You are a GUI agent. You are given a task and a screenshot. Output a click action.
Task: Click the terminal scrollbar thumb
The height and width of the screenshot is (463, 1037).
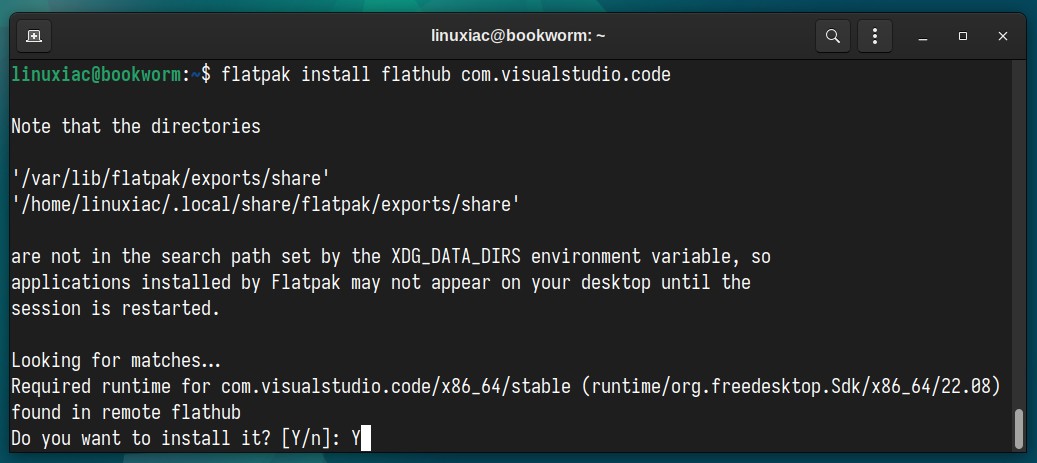tap(1019, 429)
